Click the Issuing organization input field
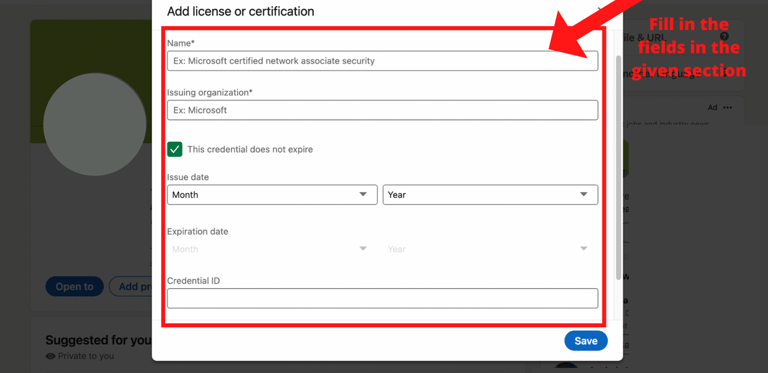768x373 pixels. pyautogui.click(x=382, y=110)
